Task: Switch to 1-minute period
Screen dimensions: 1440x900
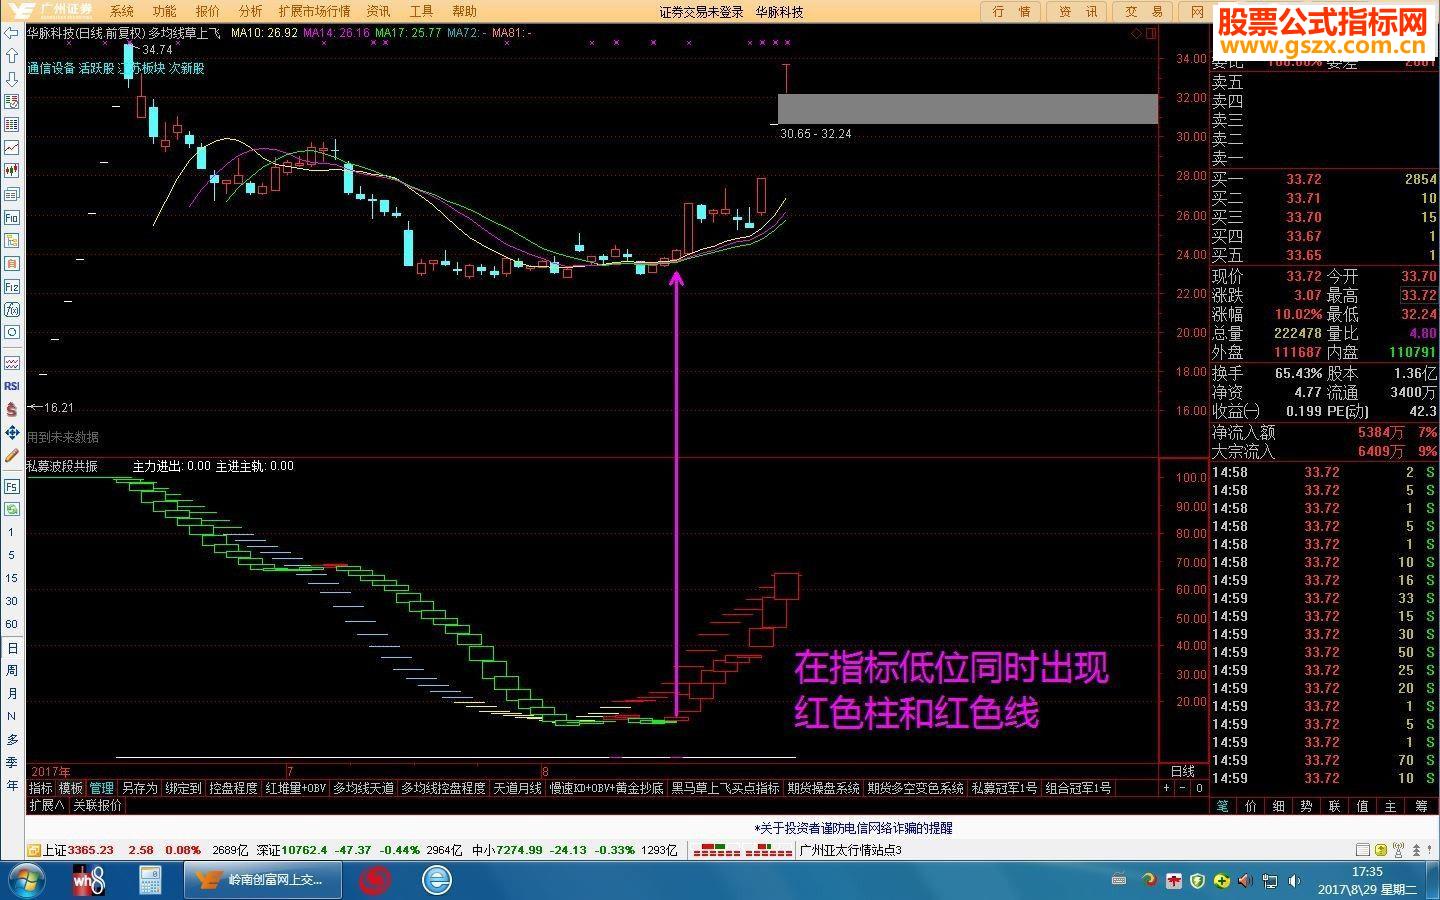Action: click(x=12, y=532)
